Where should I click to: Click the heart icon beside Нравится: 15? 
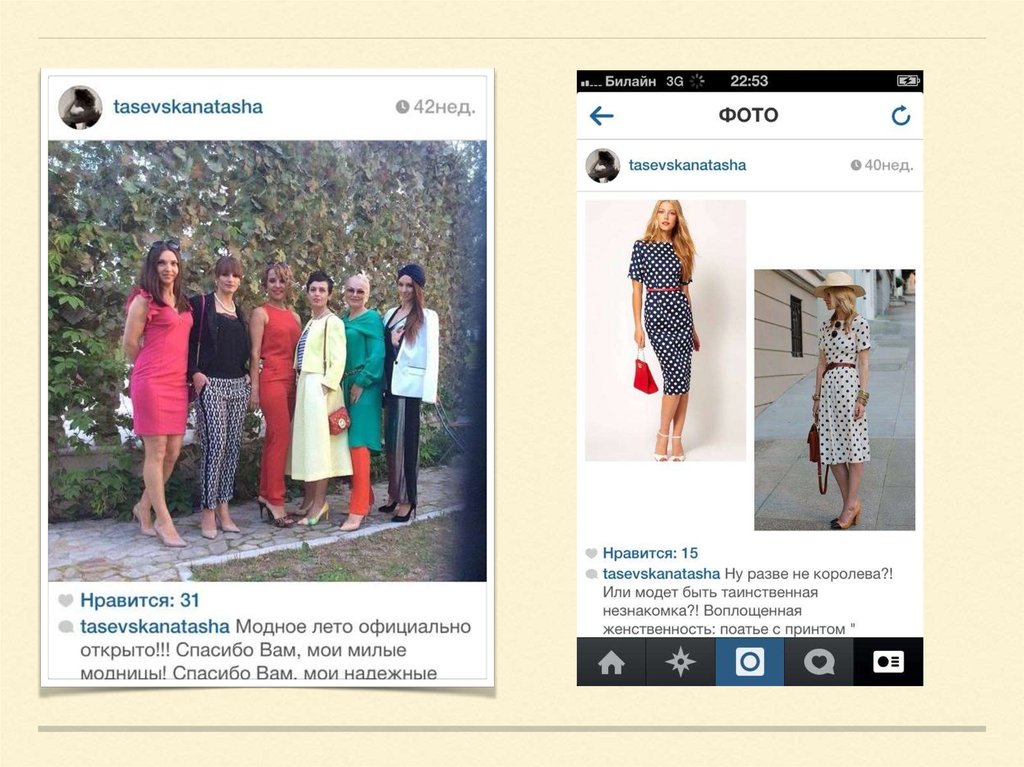coord(591,553)
